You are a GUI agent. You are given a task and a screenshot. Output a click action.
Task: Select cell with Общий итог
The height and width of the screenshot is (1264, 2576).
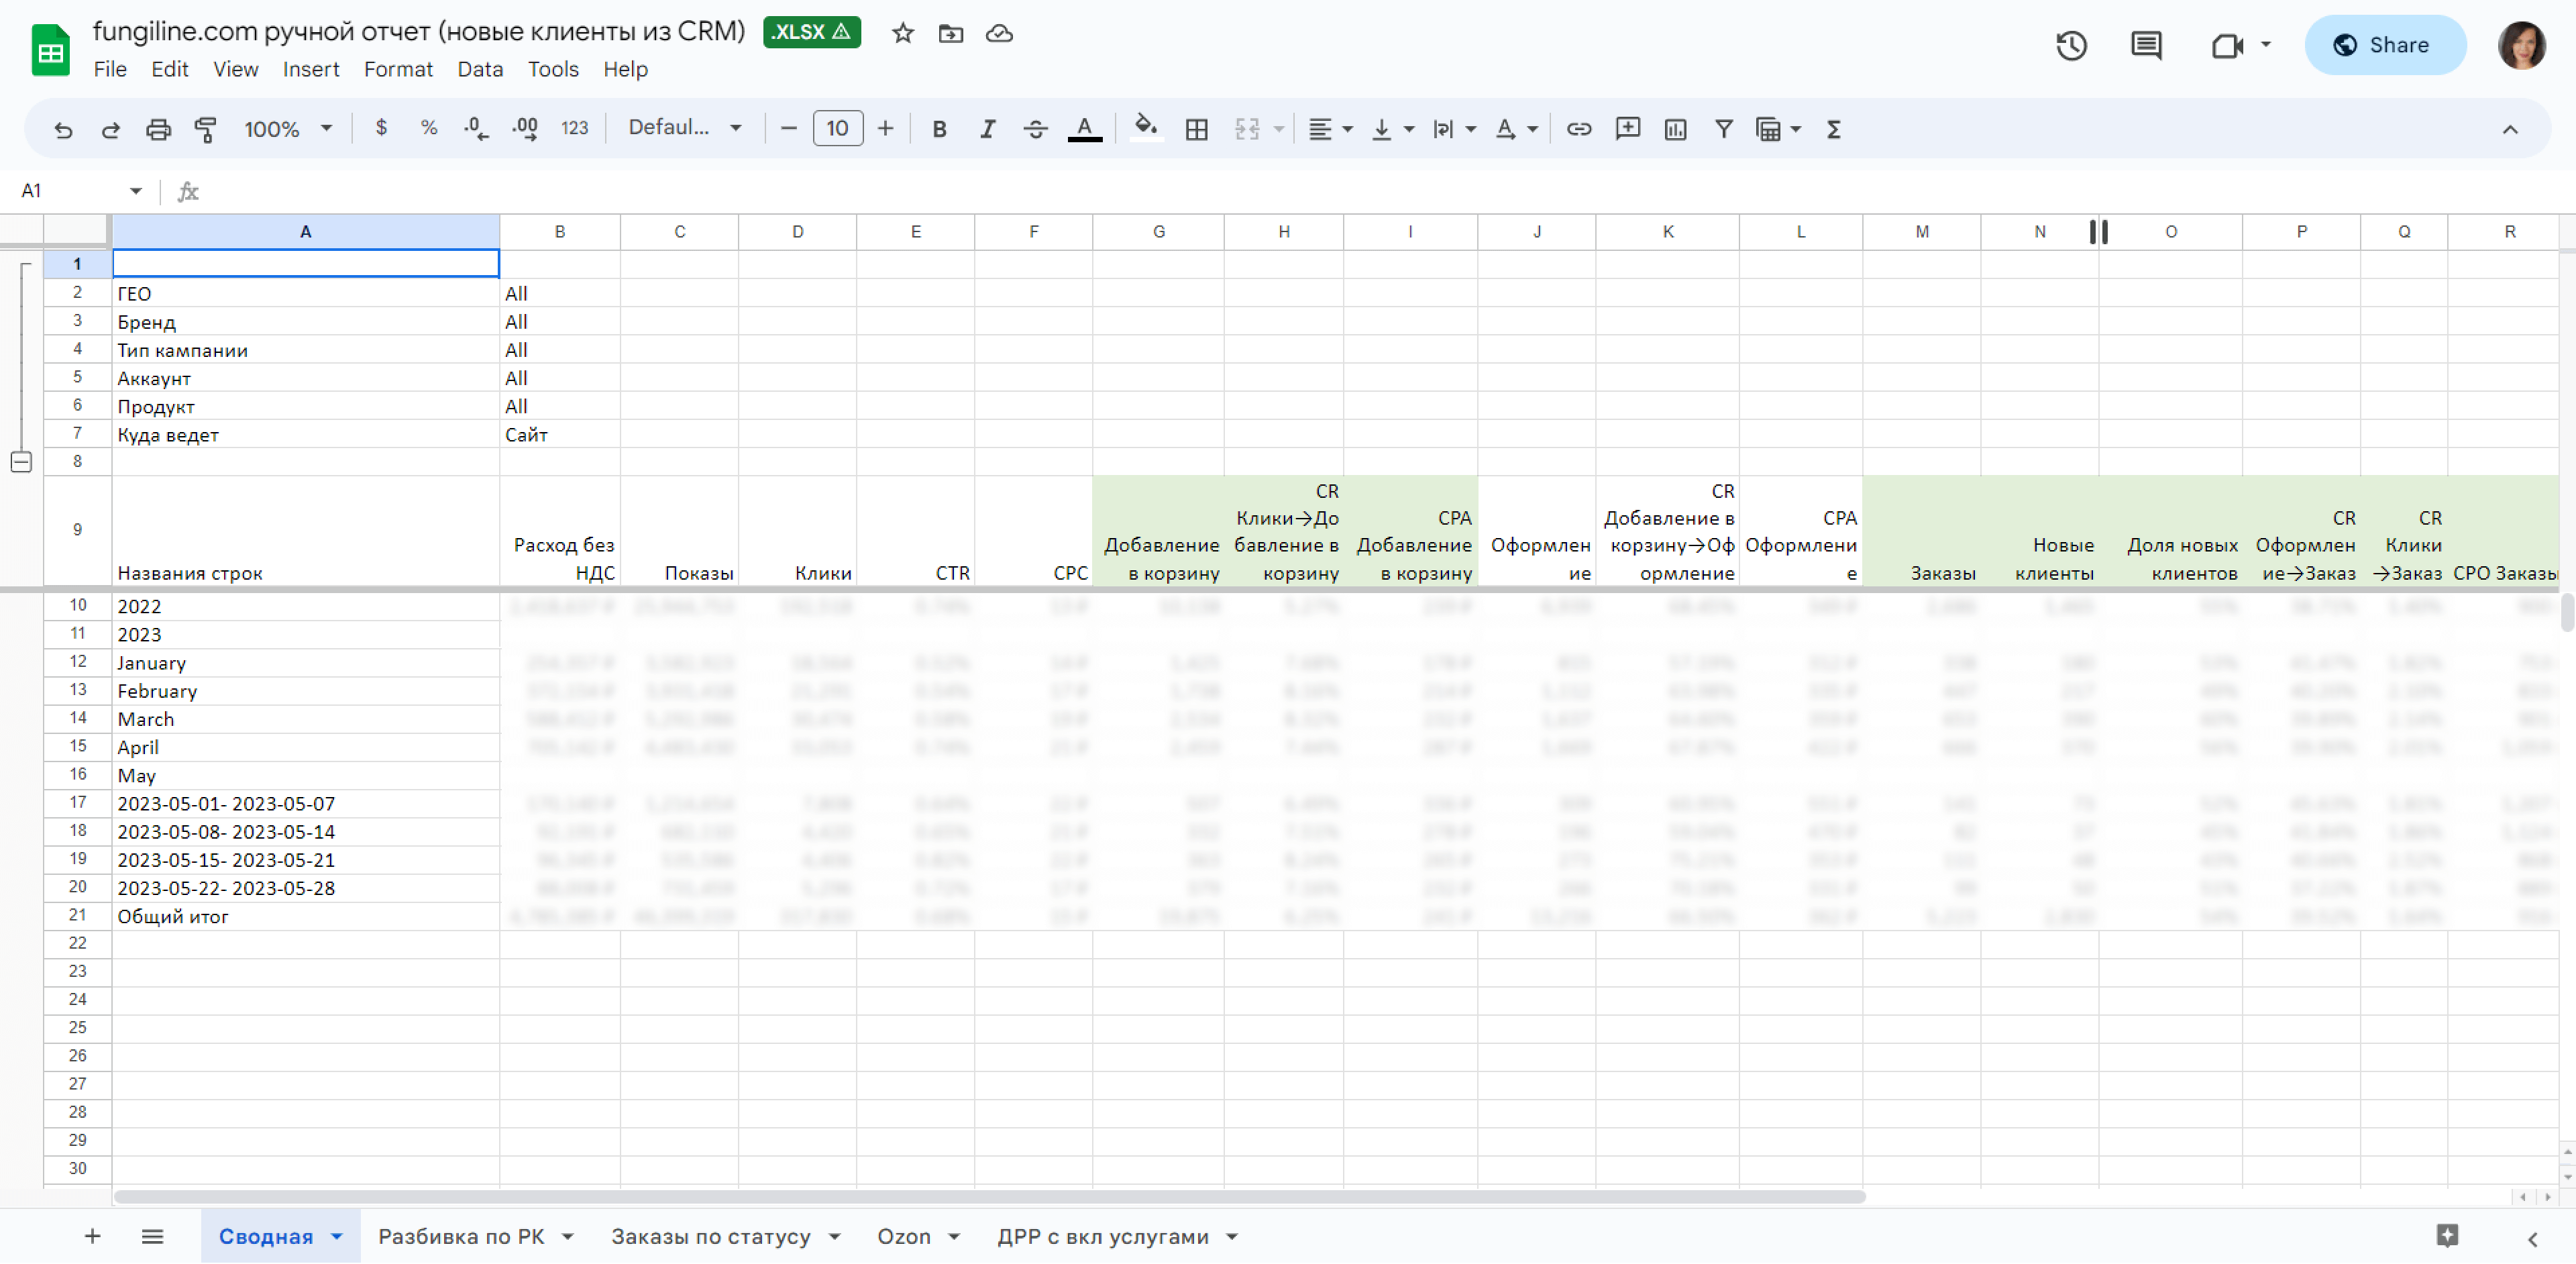coord(305,917)
